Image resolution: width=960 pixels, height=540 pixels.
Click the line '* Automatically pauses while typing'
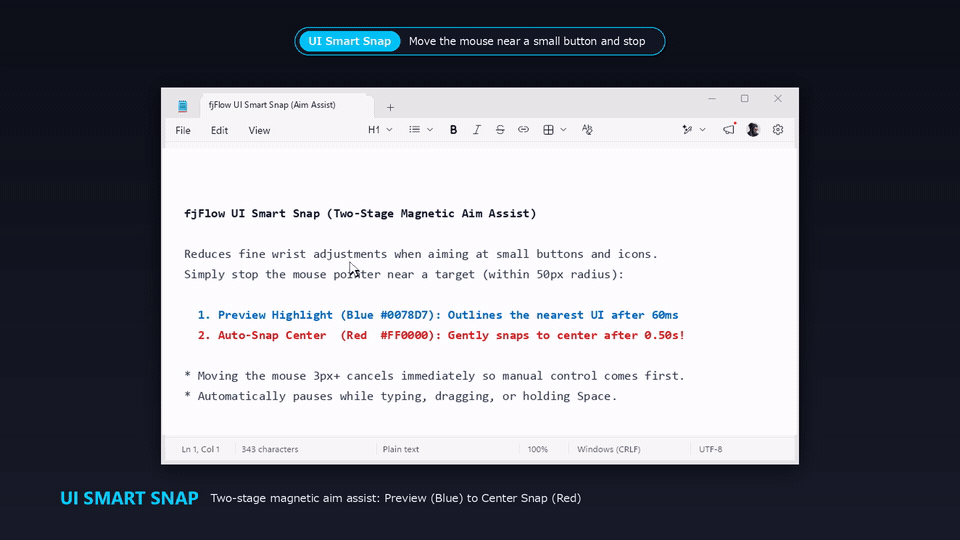pyautogui.click(x=400, y=396)
